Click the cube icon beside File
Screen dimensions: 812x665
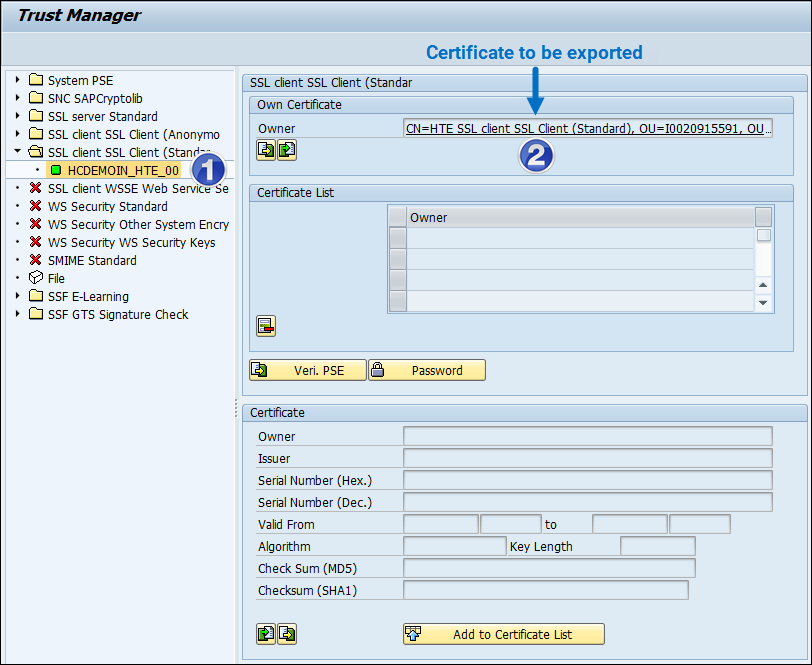pos(36,278)
